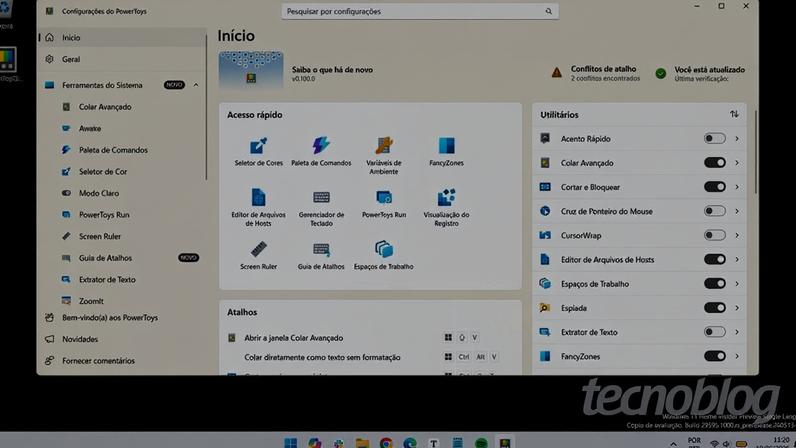Open Cortar e Bloquear chevron
The height and width of the screenshot is (448, 796).
(737, 187)
